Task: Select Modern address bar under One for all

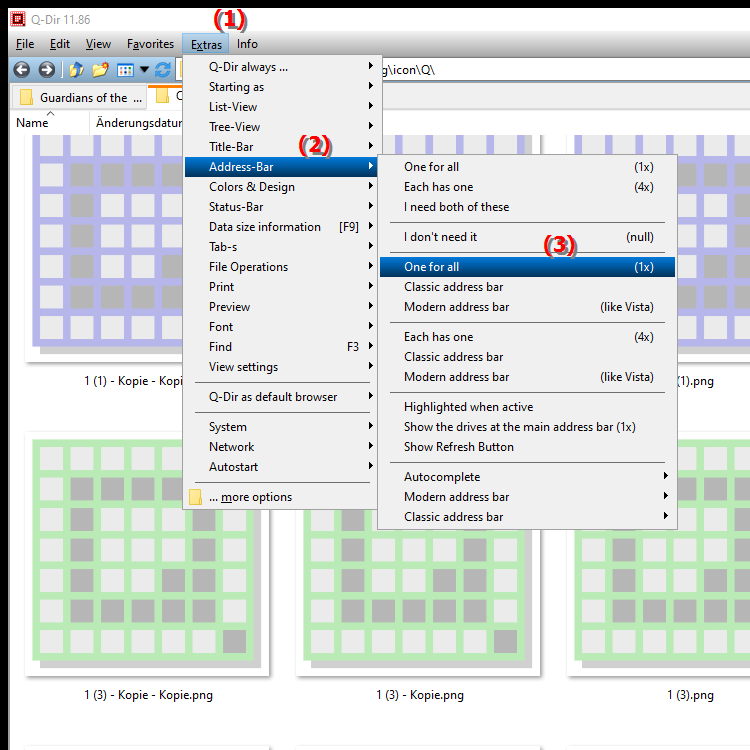Action: coord(528,307)
